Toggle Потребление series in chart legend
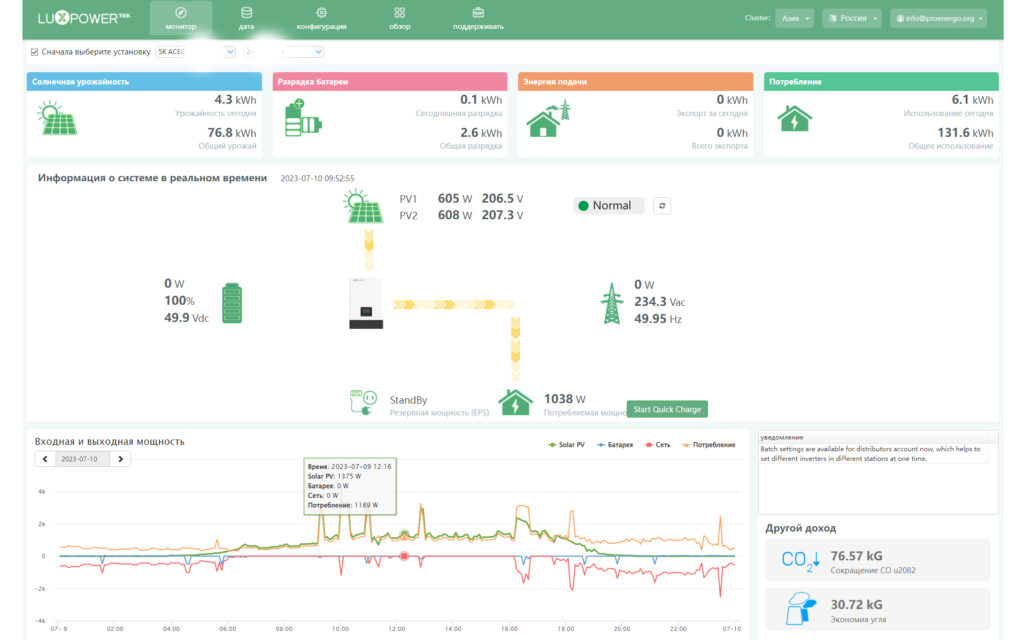1024x640 pixels. click(x=709, y=445)
